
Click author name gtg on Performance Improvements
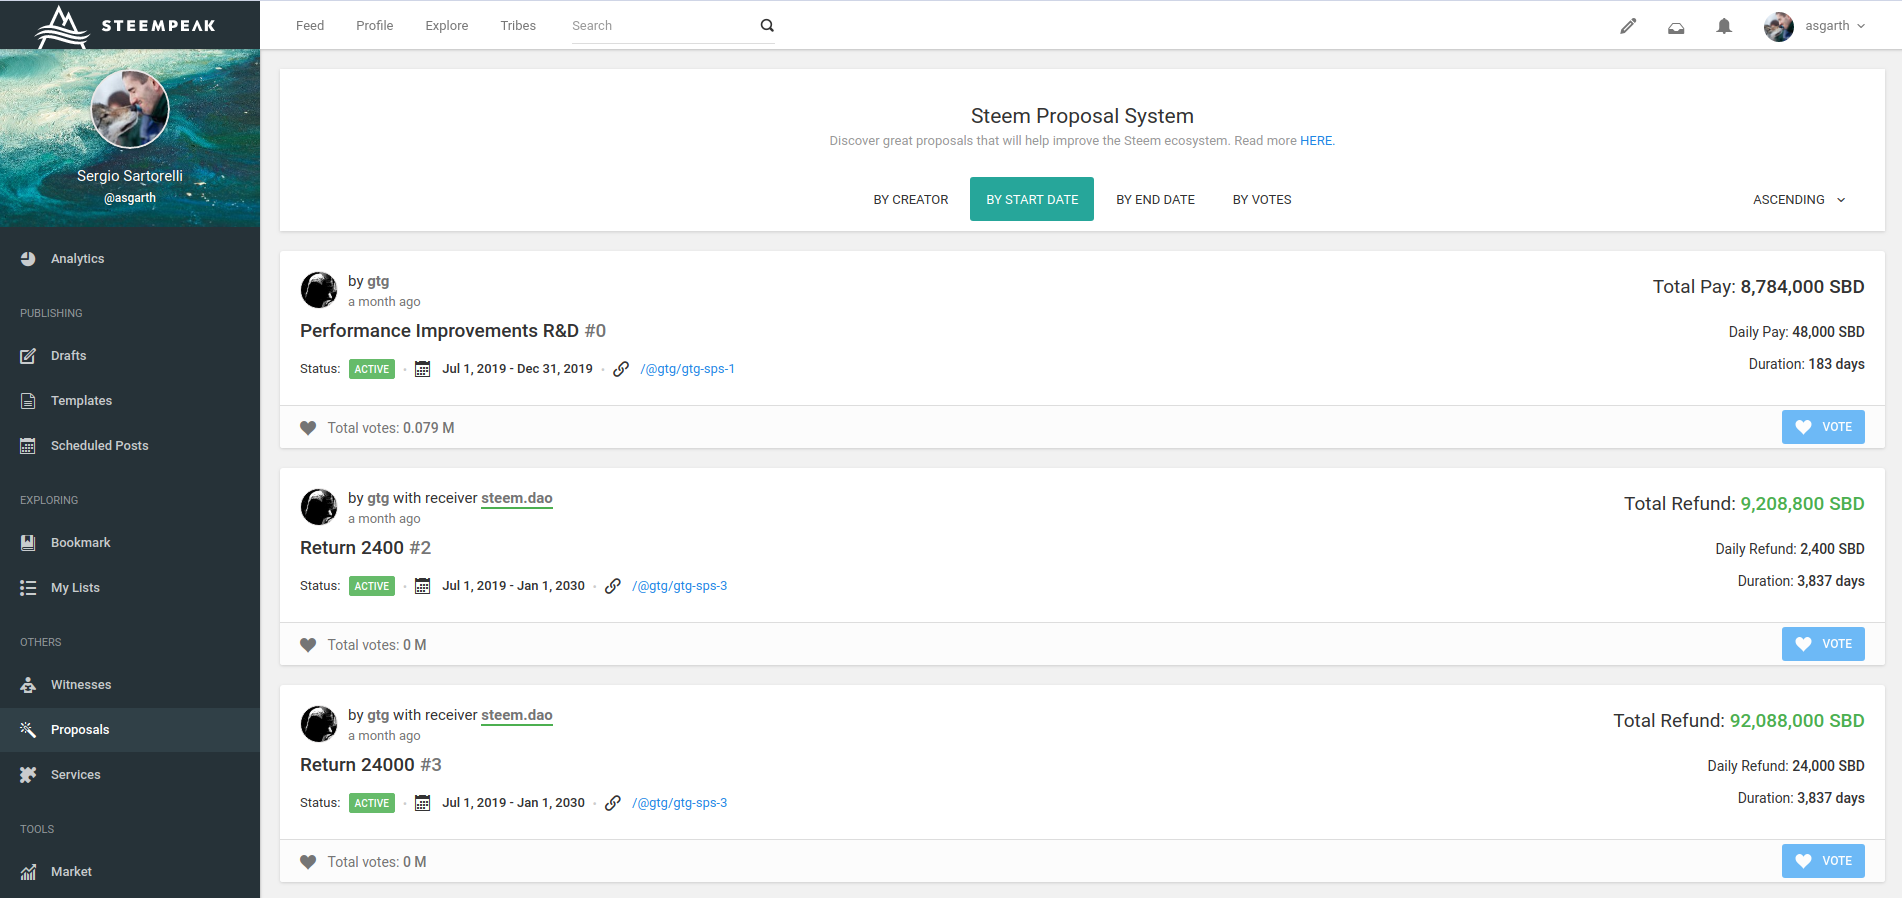click(378, 281)
